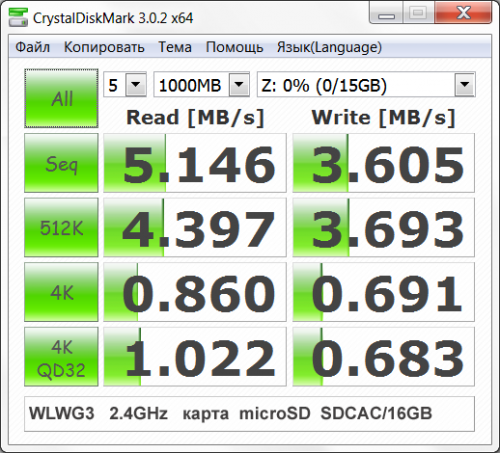Minimize the CrystalDiskMark window
The height and width of the screenshot is (453, 500).
click(x=386, y=13)
